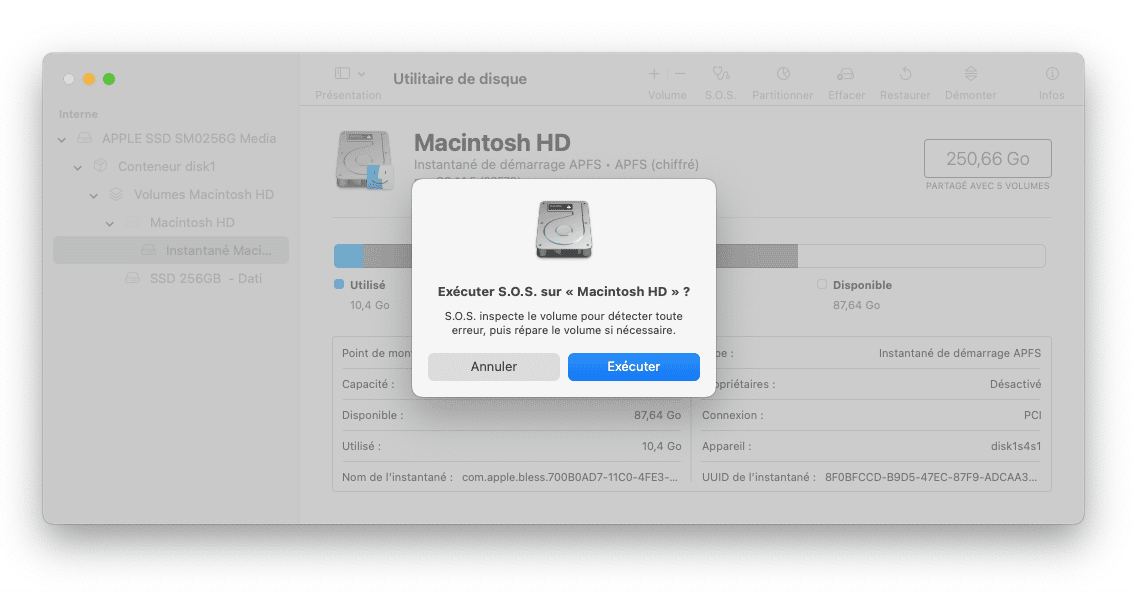The width and height of the screenshot is (1131, 593).
Task: Click the Capacité : label in details table
Action: pos(368,385)
